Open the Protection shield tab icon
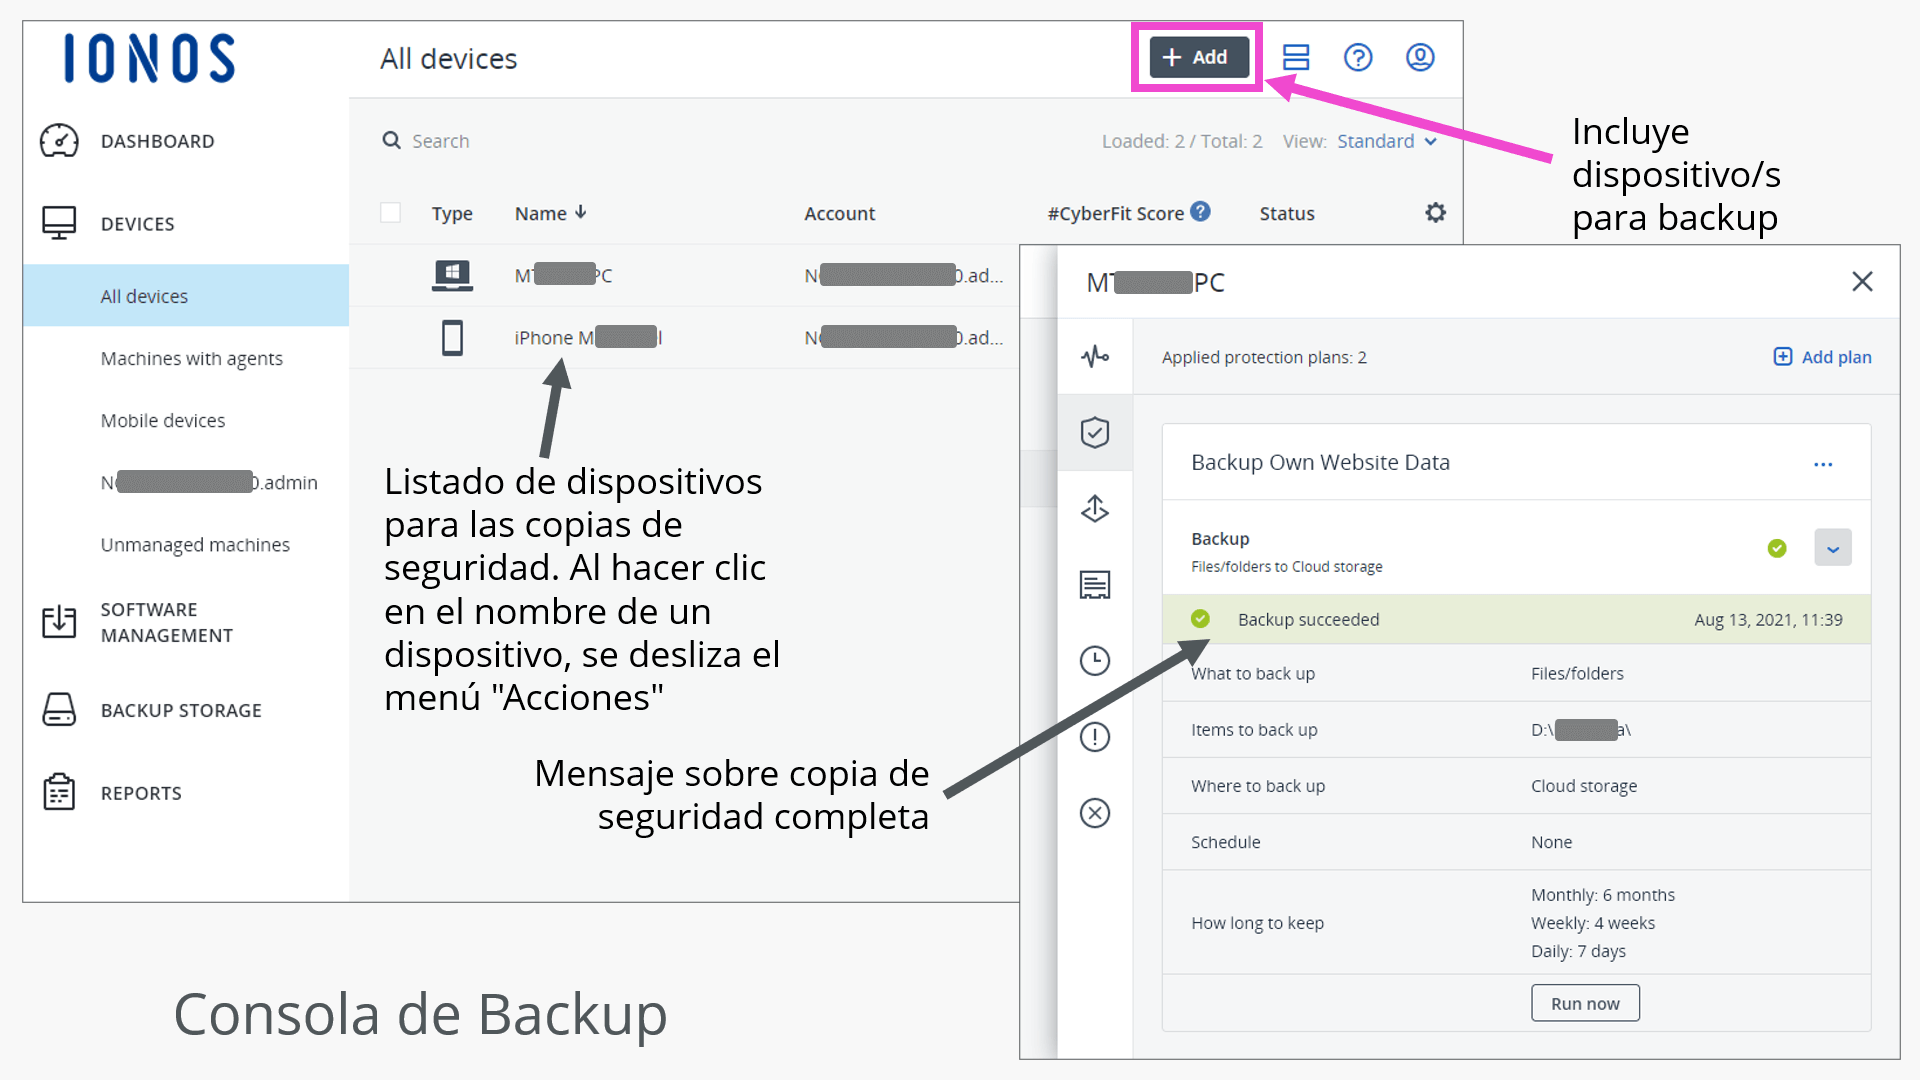The image size is (1920, 1080). (x=1095, y=433)
